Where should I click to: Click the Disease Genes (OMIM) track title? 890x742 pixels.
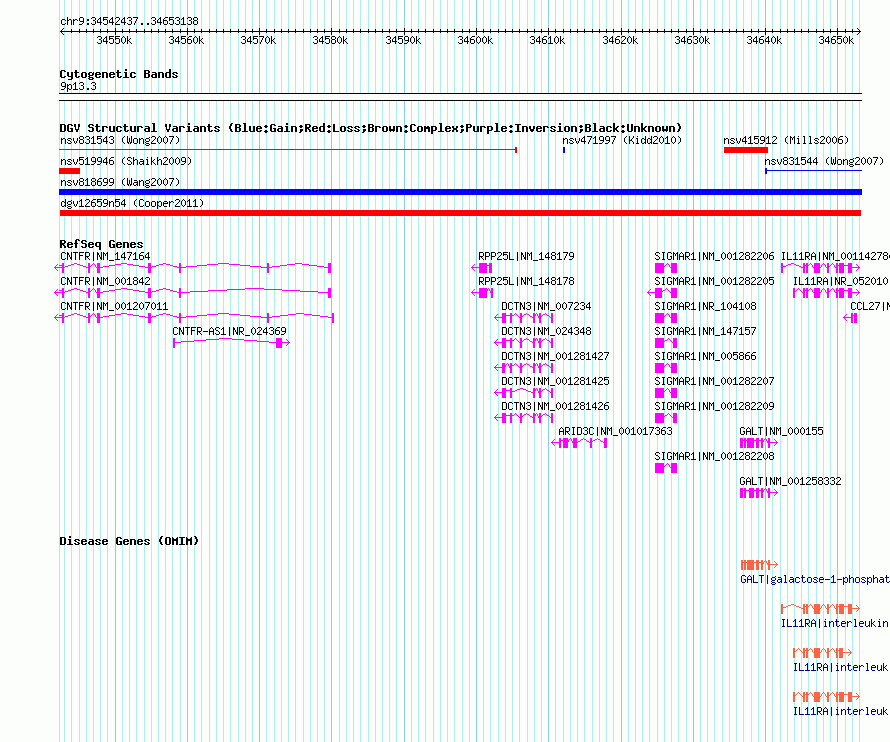[129, 541]
